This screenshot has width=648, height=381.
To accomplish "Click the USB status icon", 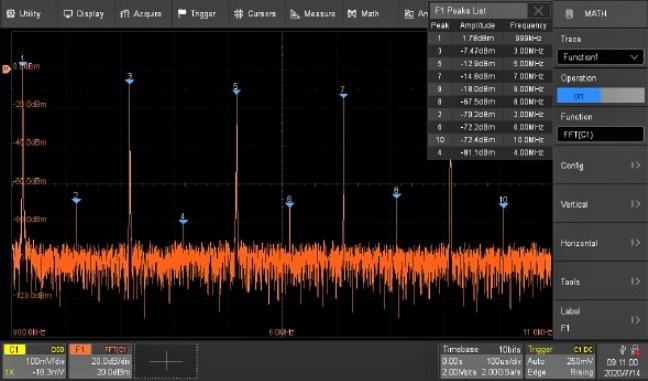I will (x=623, y=350).
